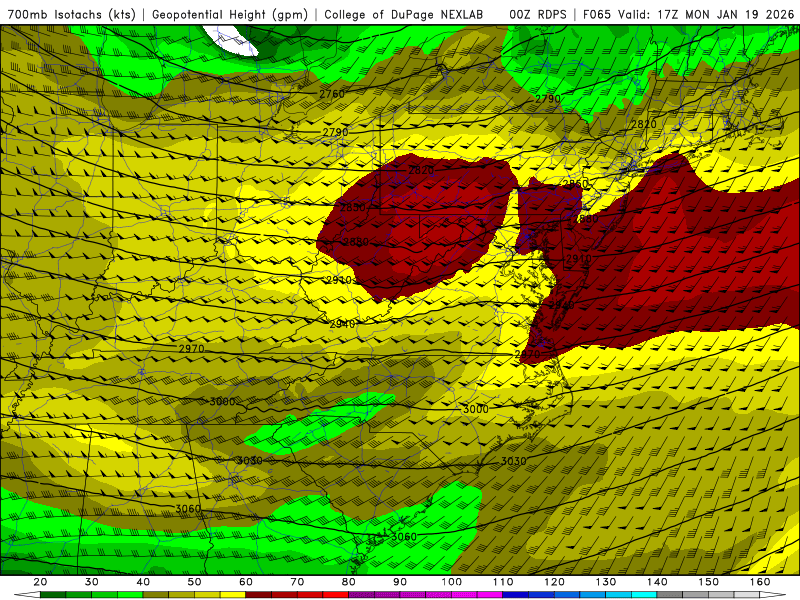Image resolution: width=800 pixels, height=600 pixels.
Task: Select the 60 kt value on legend
Action: (x=246, y=582)
